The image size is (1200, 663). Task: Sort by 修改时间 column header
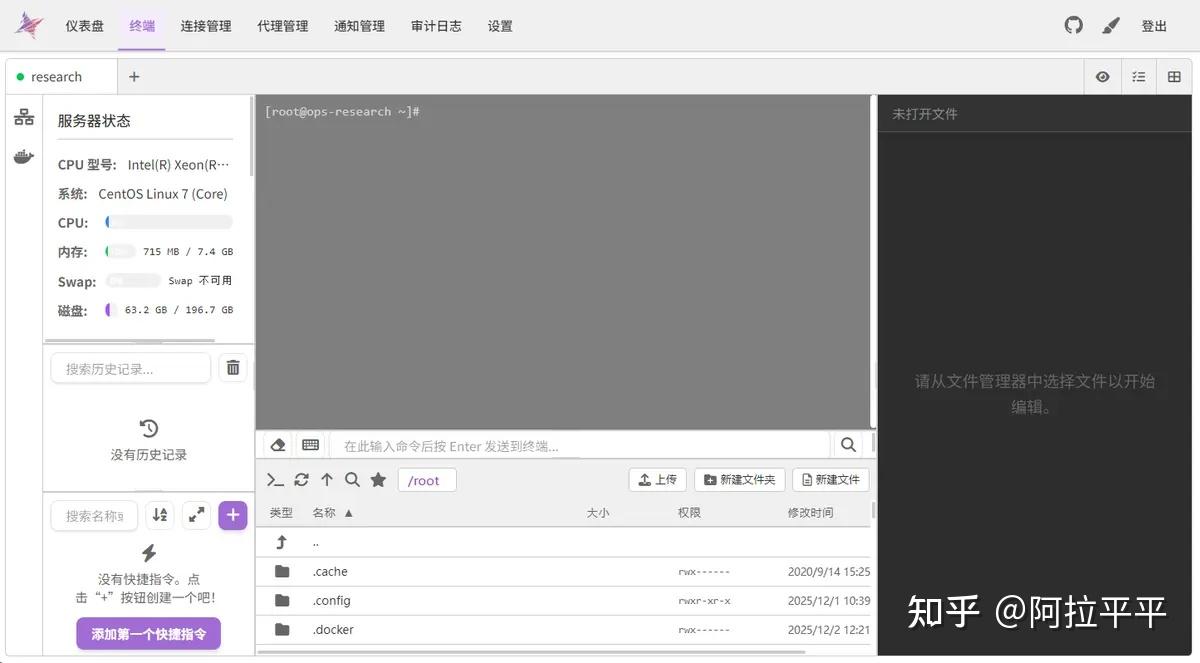click(810, 512)
